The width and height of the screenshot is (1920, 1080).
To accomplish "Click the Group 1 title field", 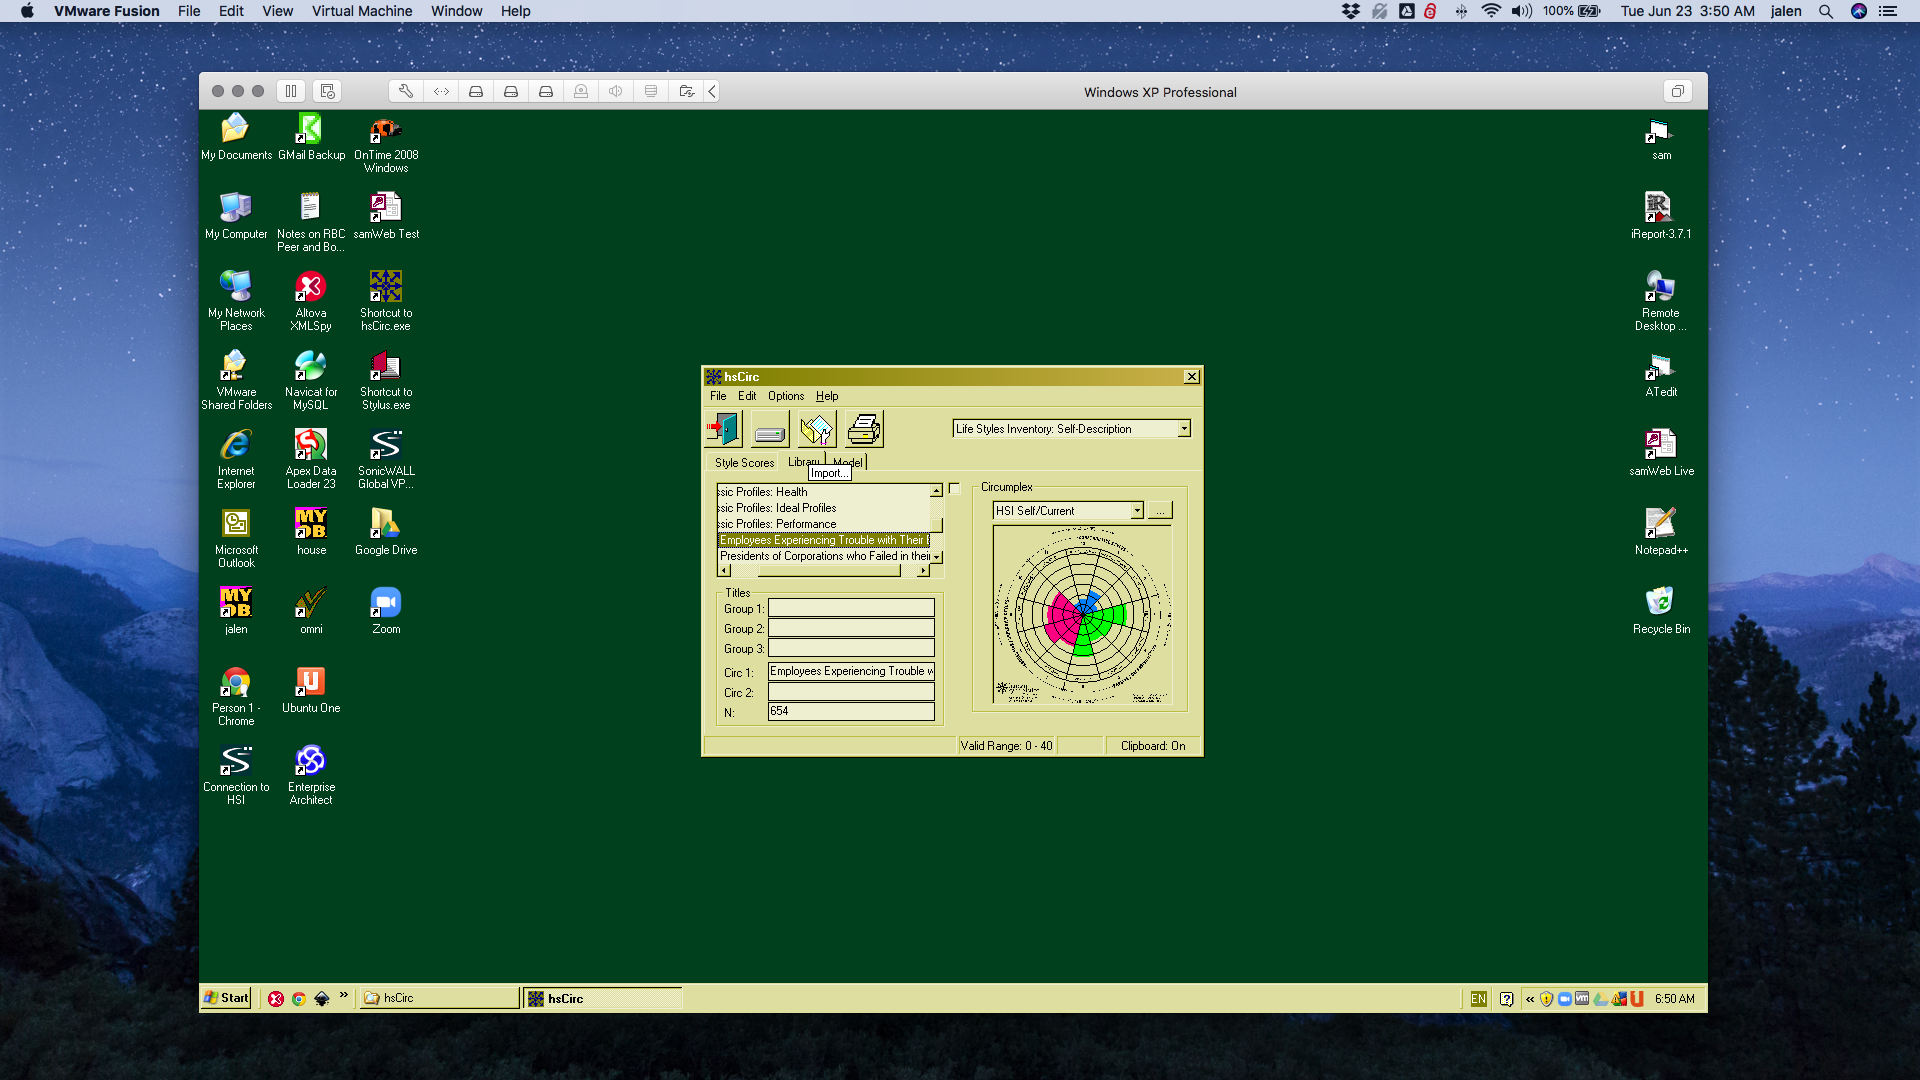I will pos(851,608).
